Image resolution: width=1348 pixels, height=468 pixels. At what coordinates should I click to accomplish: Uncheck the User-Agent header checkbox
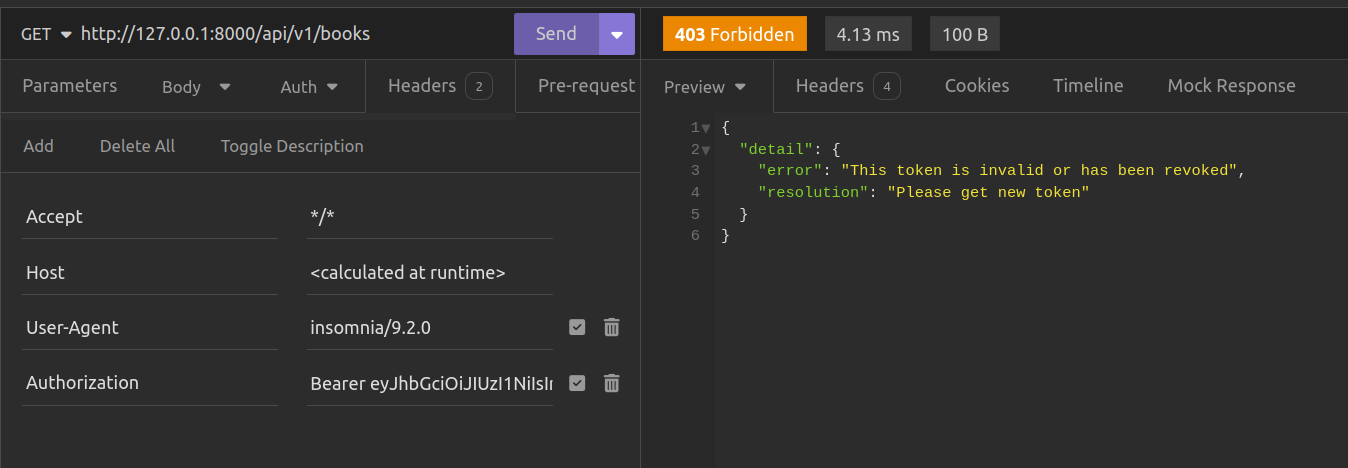pos(577,327)
